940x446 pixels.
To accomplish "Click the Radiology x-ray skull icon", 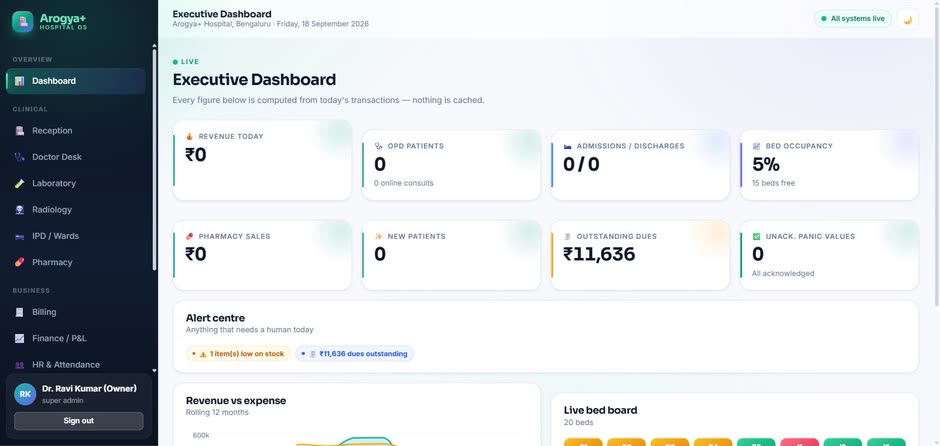I will coord(20,210).
